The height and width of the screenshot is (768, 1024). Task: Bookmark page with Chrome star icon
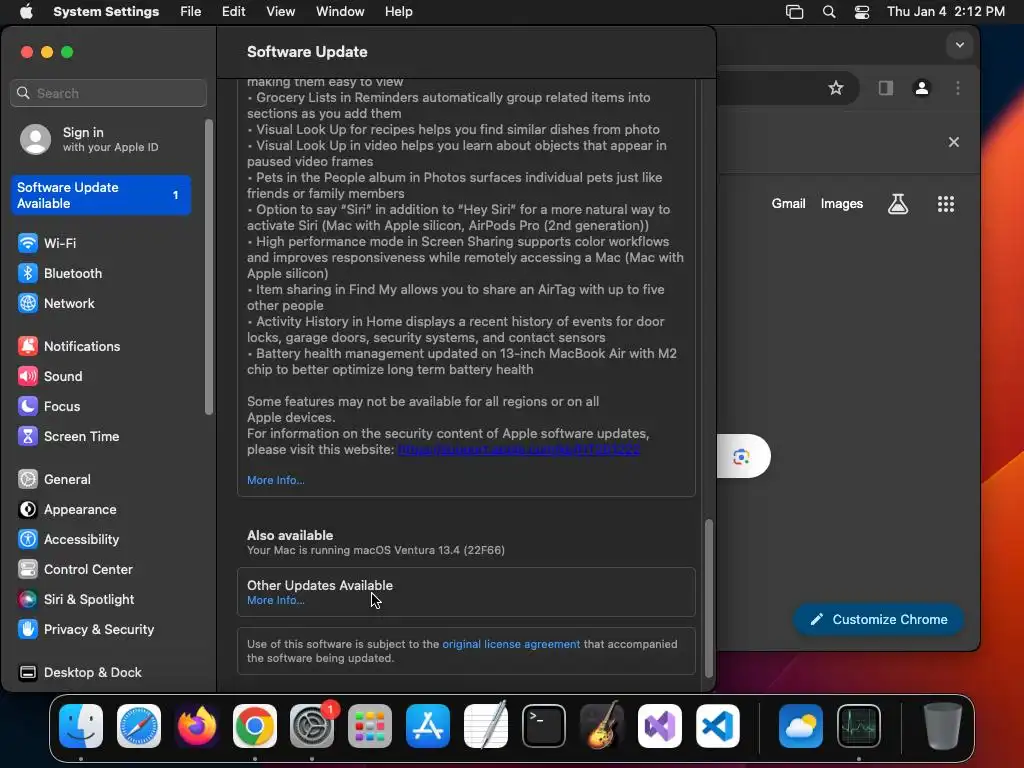[836, 88]
